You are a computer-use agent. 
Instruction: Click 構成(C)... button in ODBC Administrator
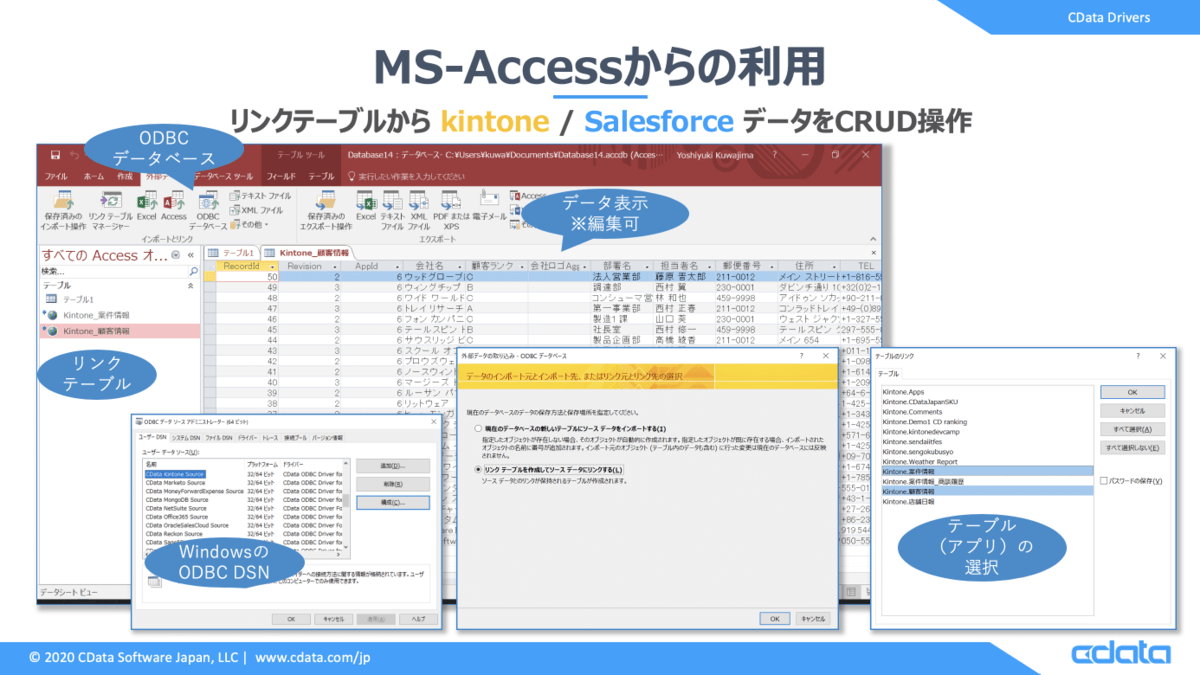[x=392, y=502]
